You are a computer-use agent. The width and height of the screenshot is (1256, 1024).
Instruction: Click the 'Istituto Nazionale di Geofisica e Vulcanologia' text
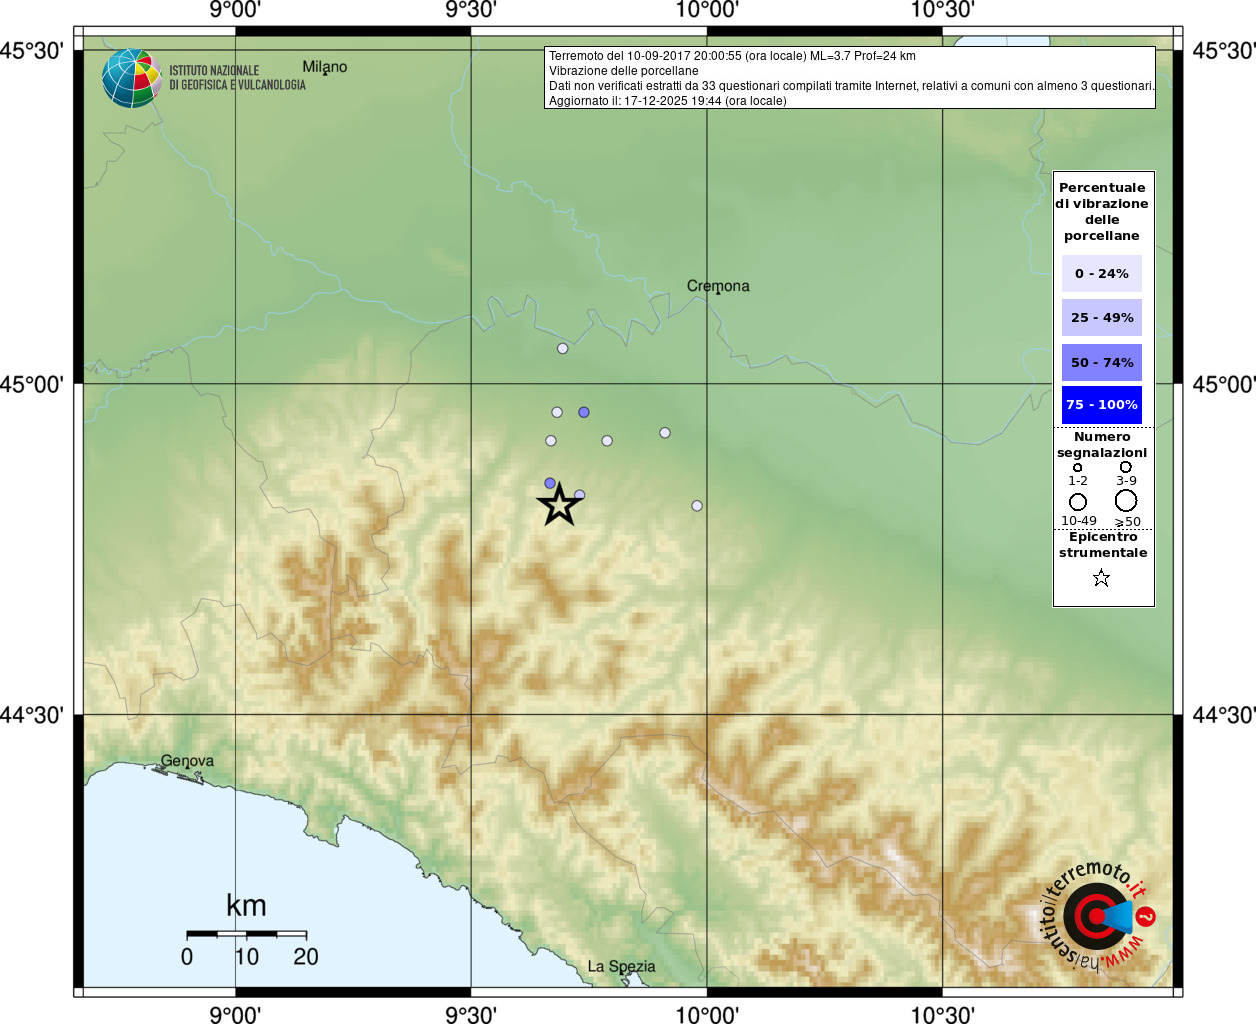click(x=238, y=78)
